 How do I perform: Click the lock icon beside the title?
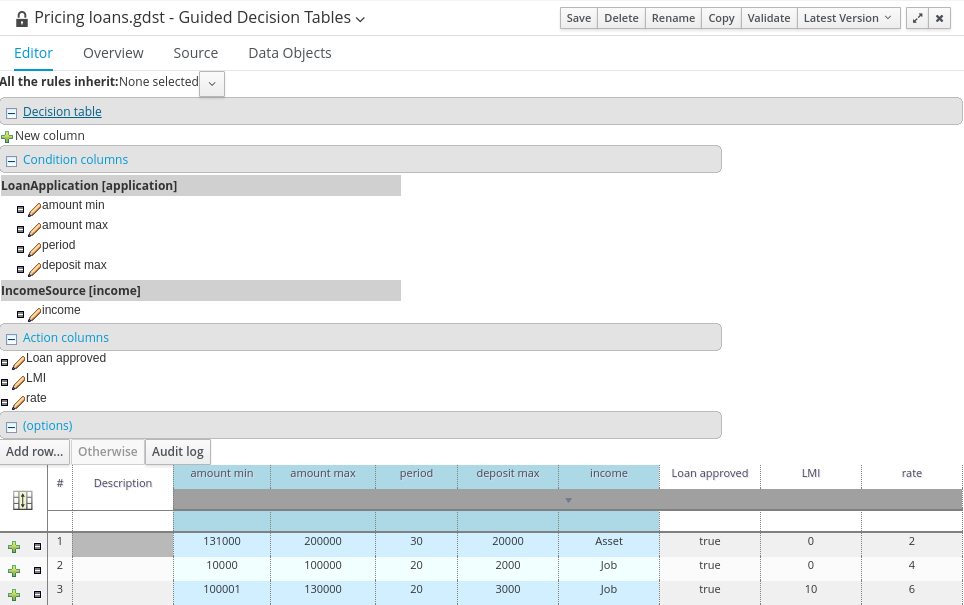coord(22,19)
